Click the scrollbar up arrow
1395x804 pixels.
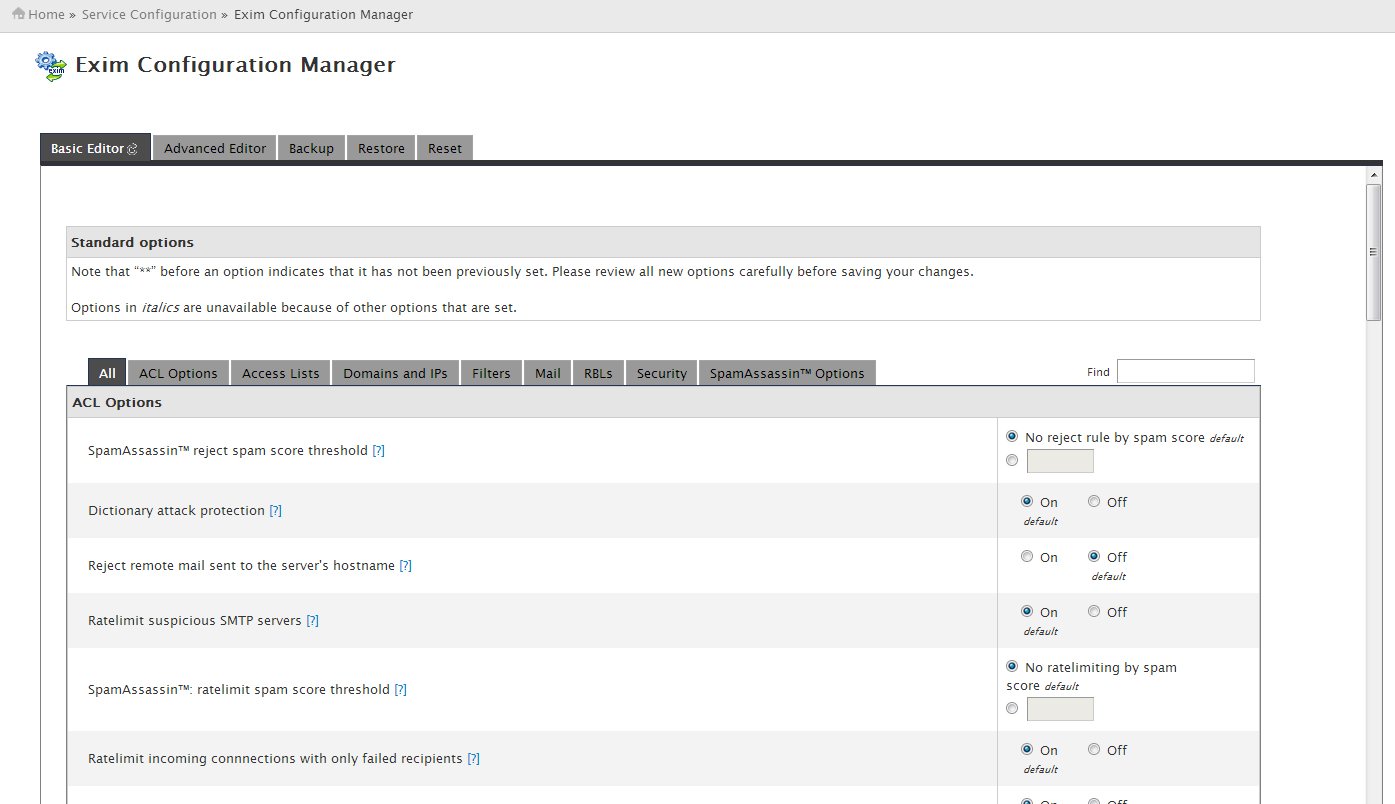click(x=1374, y=176)
